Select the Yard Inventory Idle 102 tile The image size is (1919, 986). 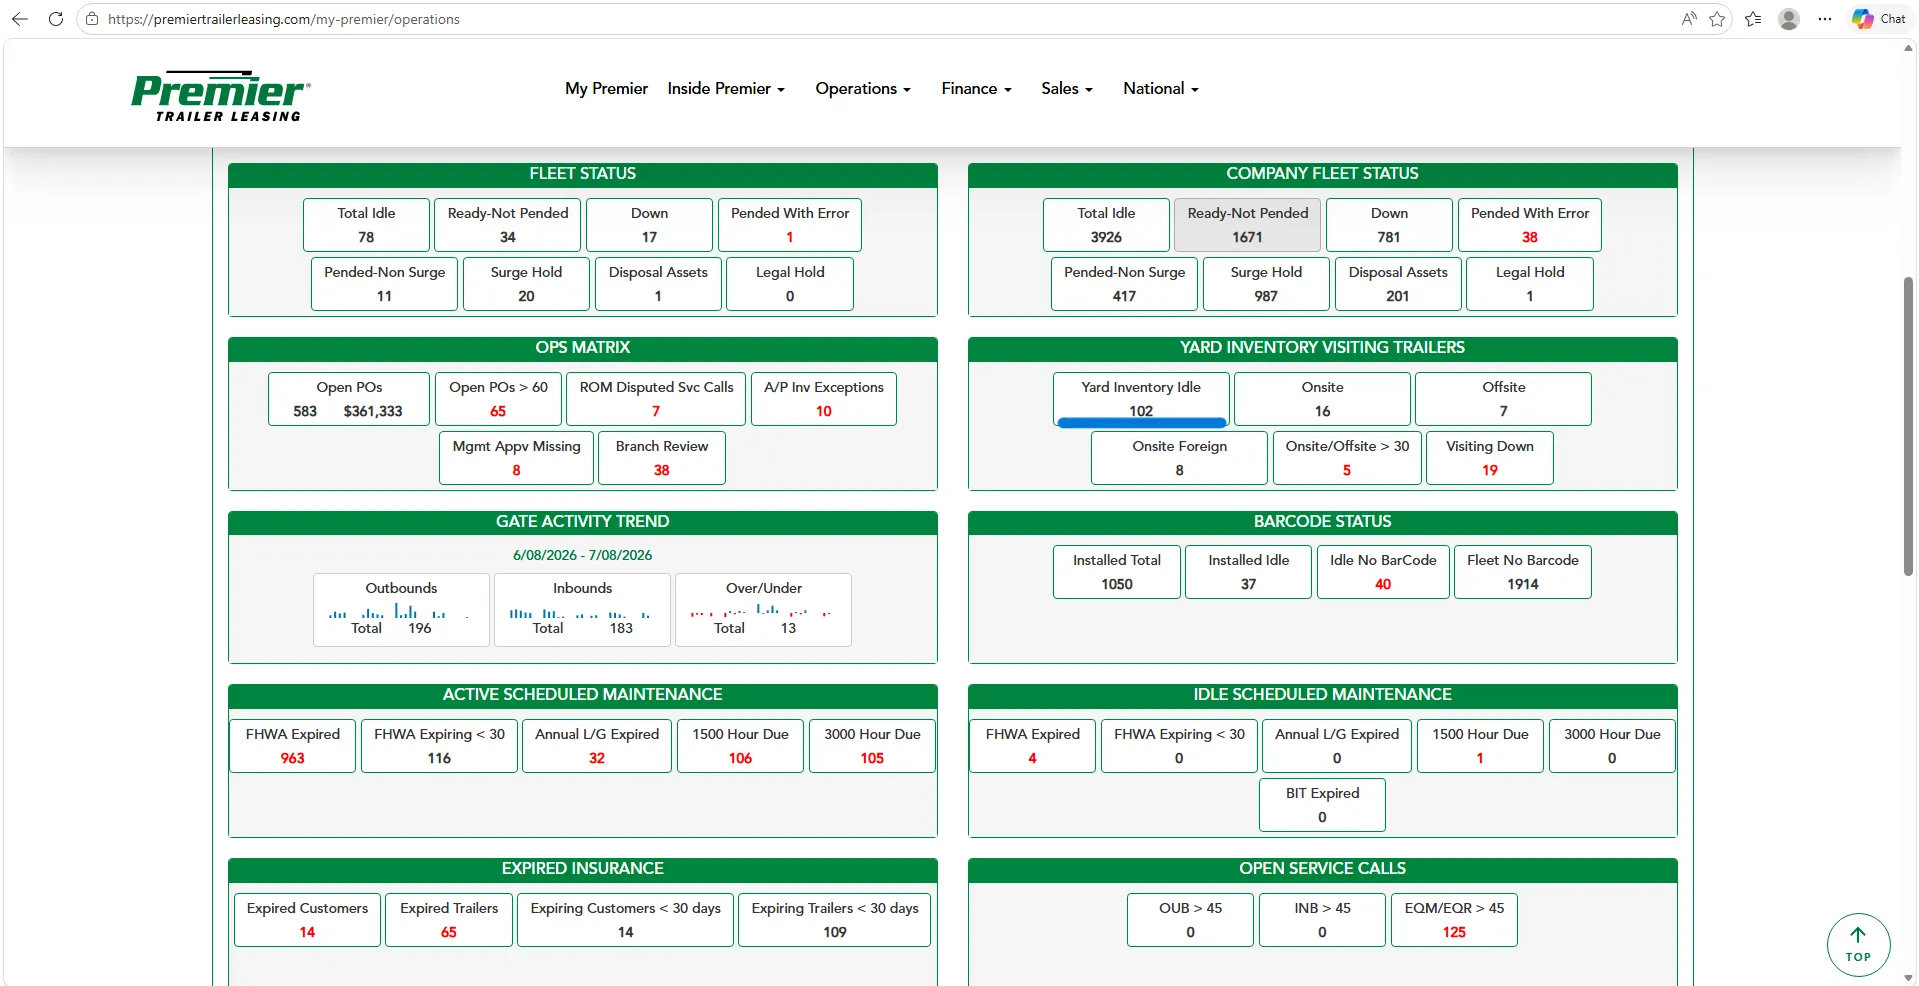(1141, 399)
